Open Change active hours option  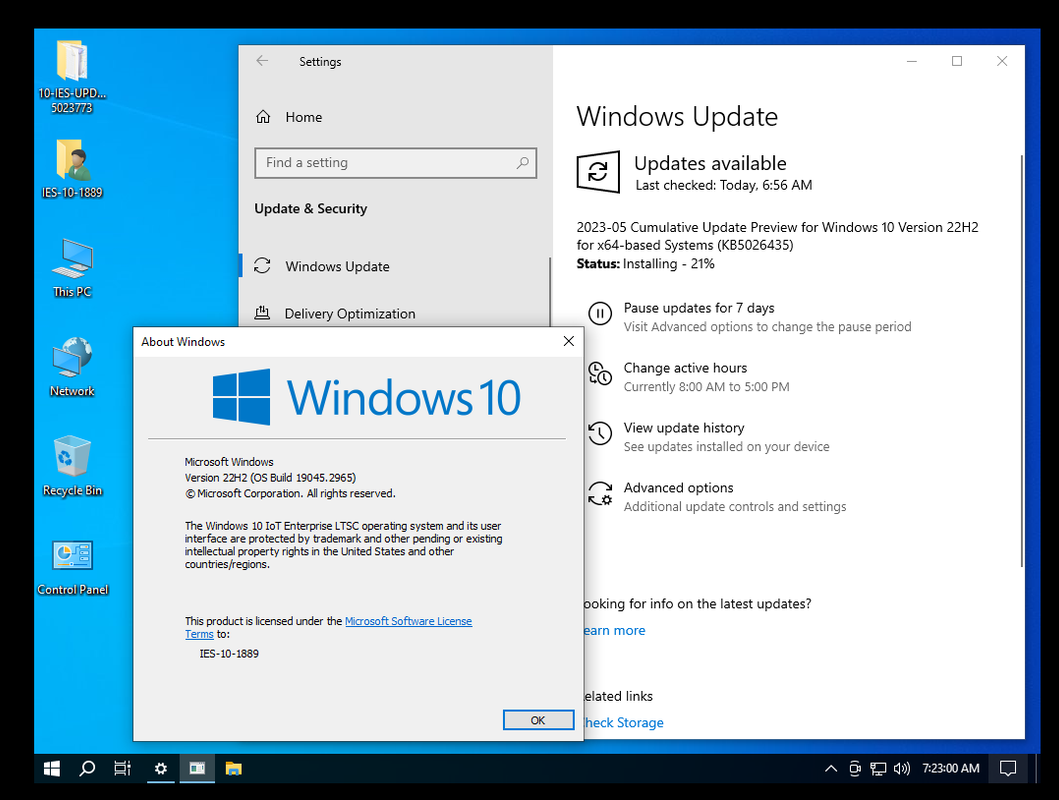point(686,368)
